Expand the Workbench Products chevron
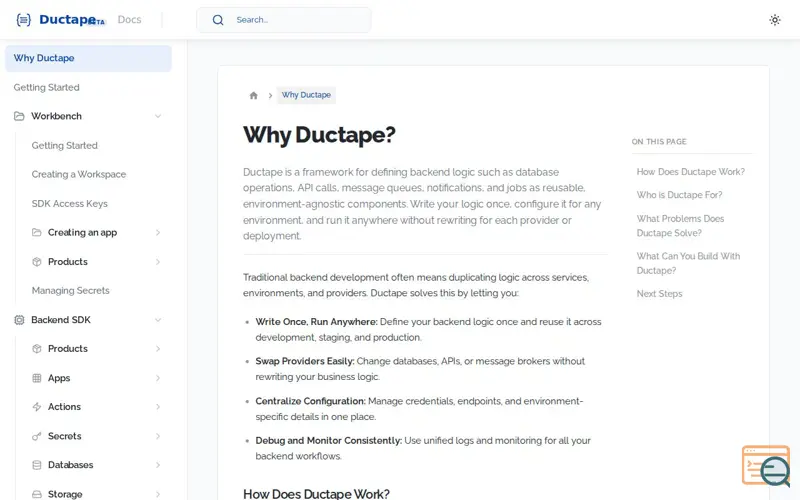800x500 pixels. 158,262
